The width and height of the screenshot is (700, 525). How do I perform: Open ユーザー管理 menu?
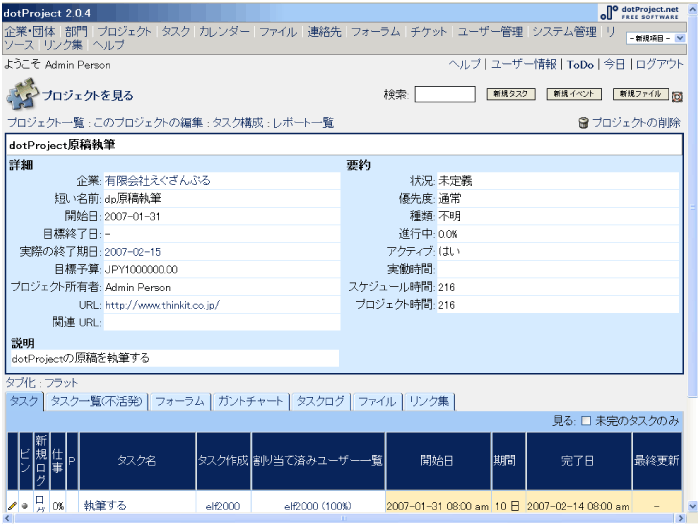490,32
